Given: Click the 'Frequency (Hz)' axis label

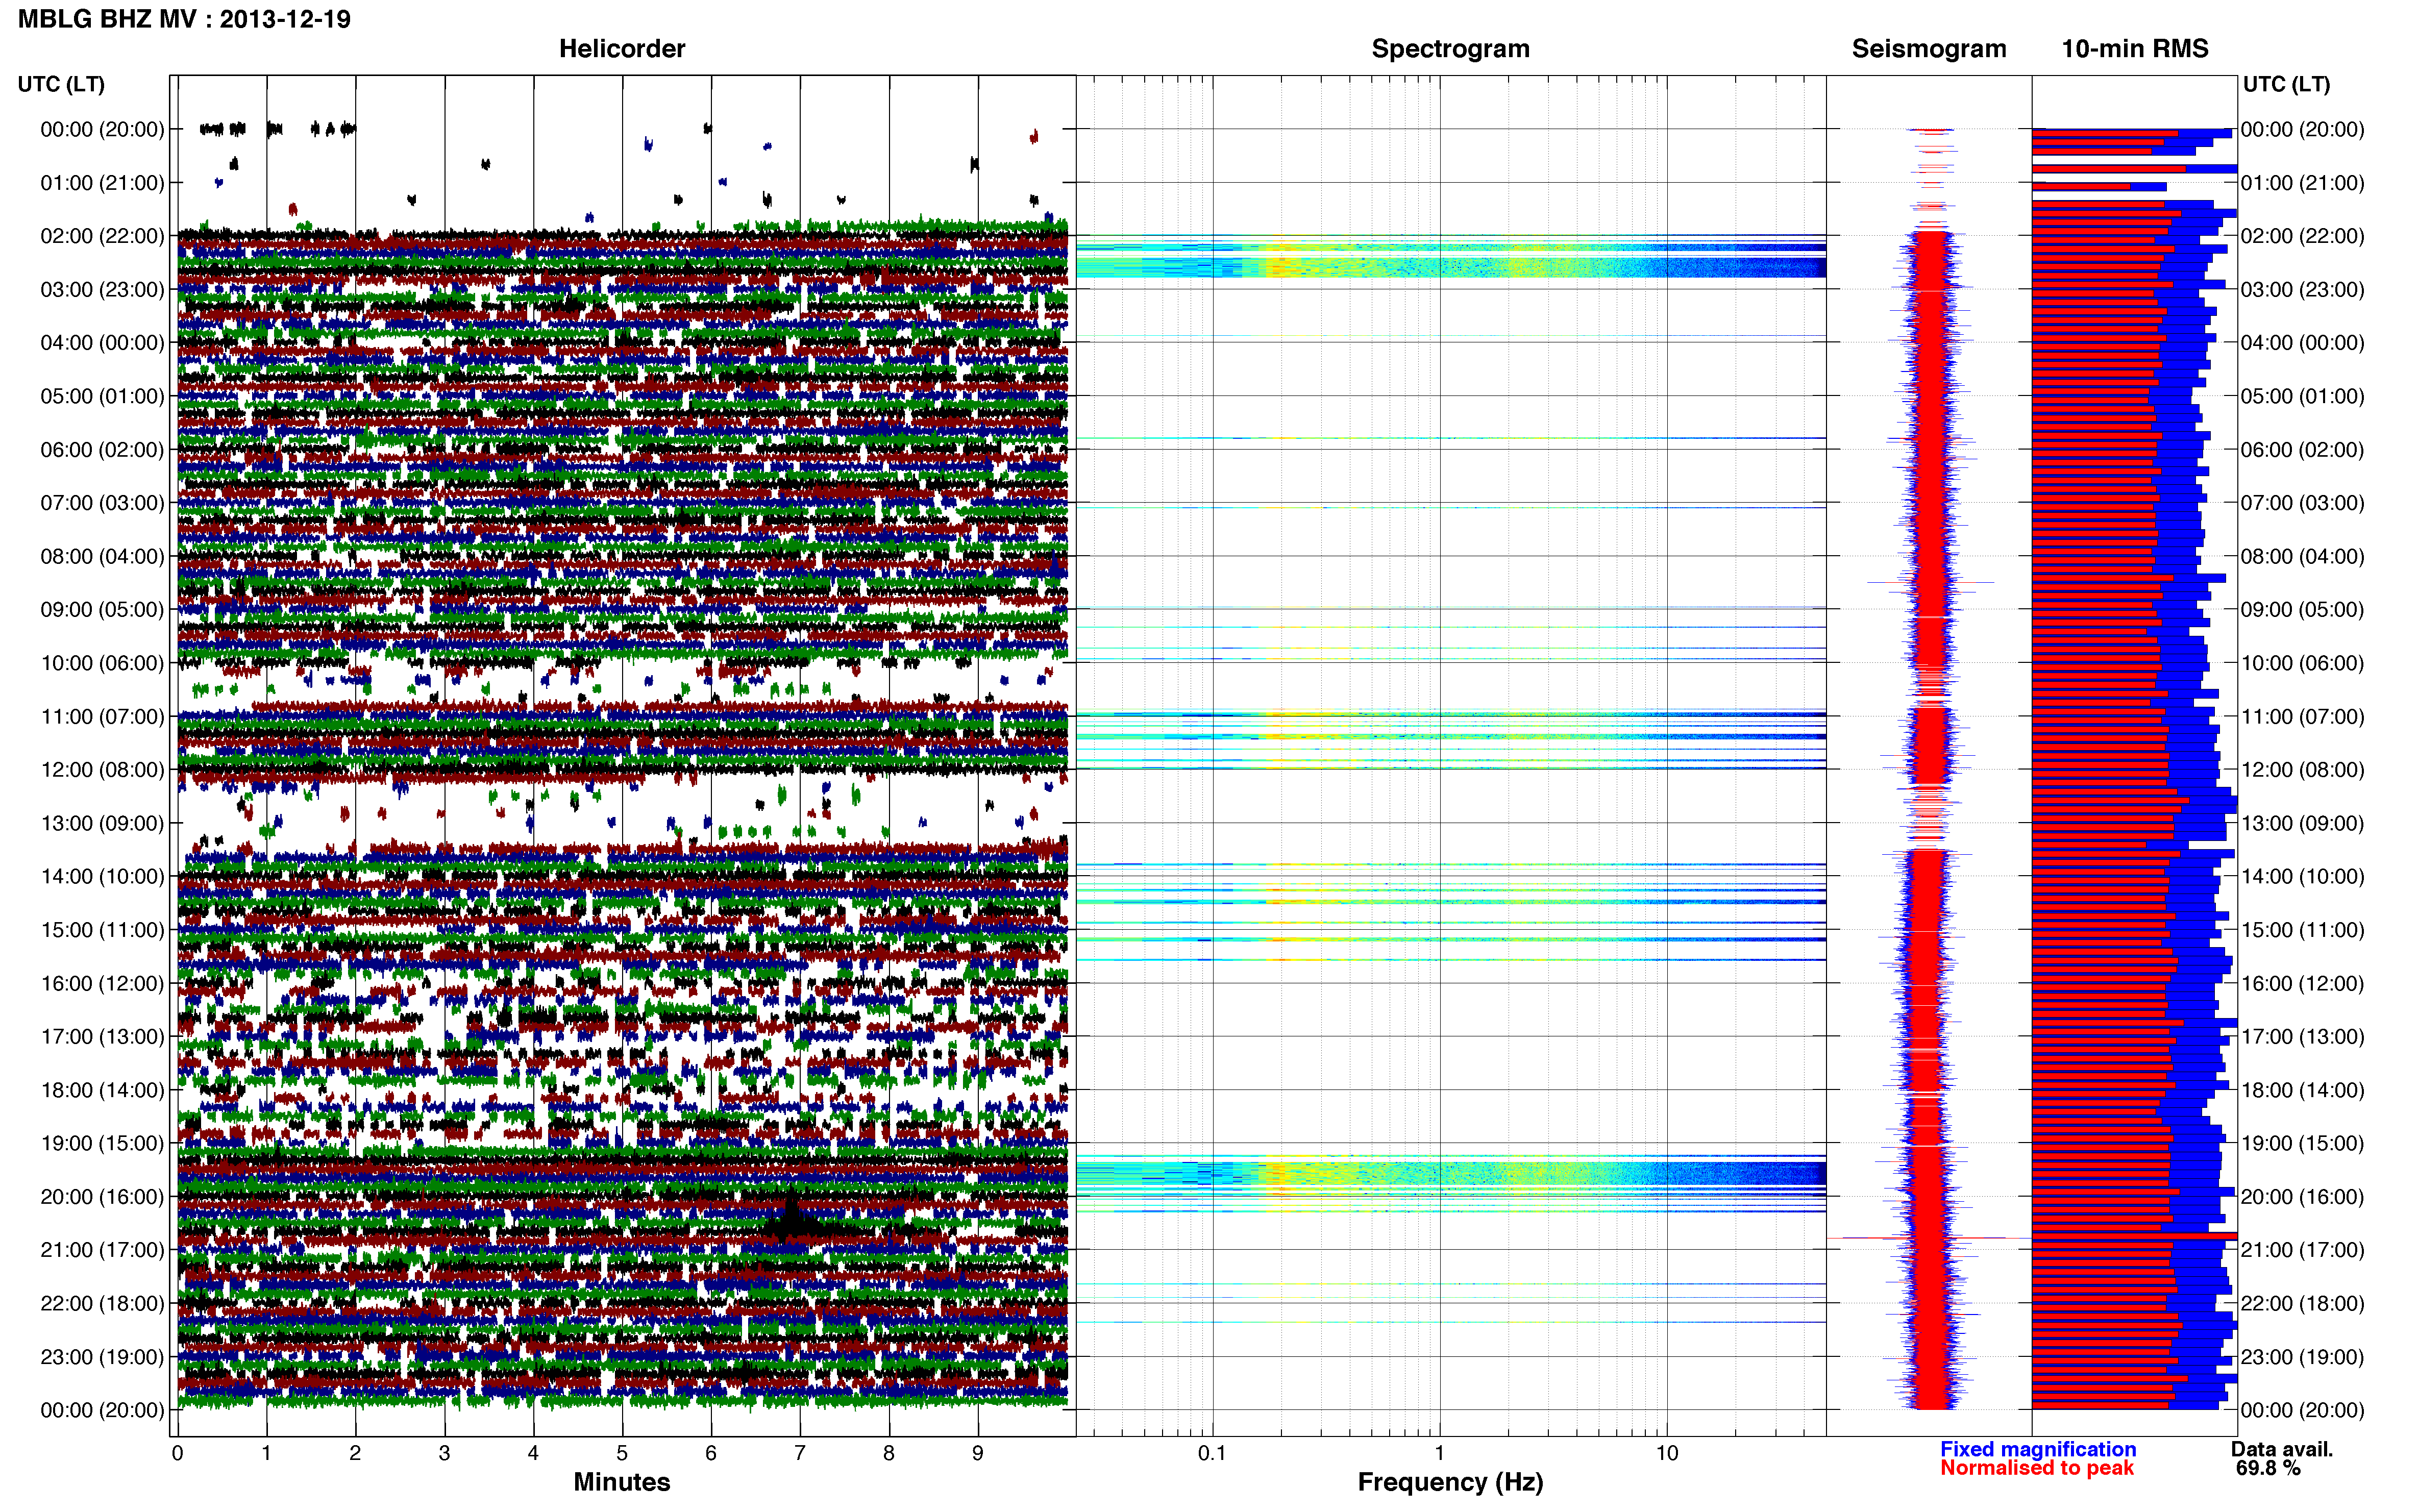Looking at the screenshot, I should pyautogui.click(x=1450, y=1482).
